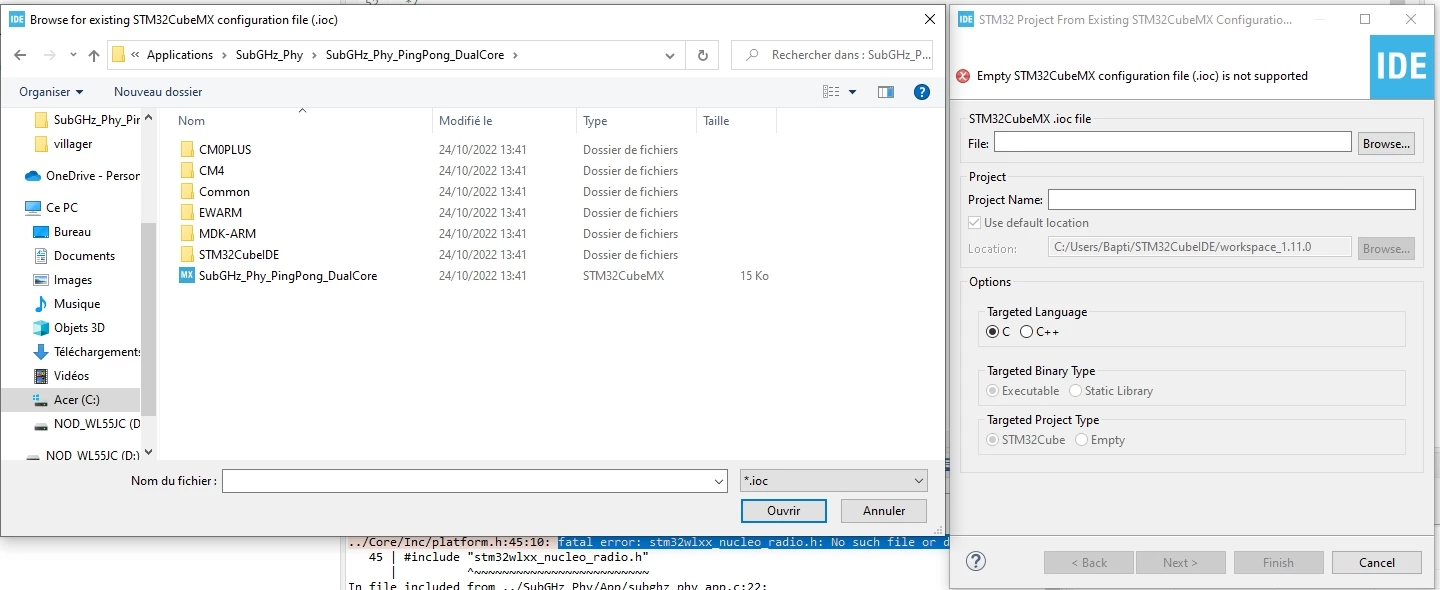Go up one folder level arrow
Screen dimensions: 1440x590
point(94,55)
